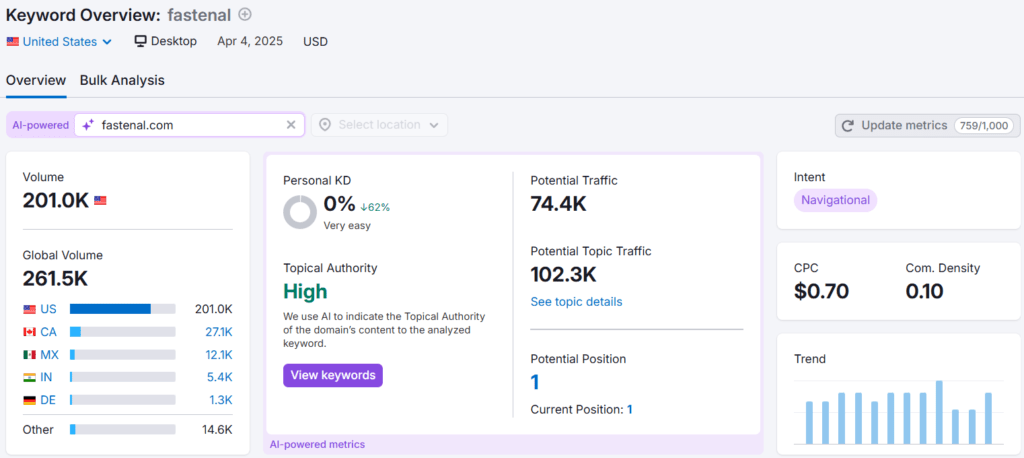Click the Germany flag in Global Volume

pos(29,400)
